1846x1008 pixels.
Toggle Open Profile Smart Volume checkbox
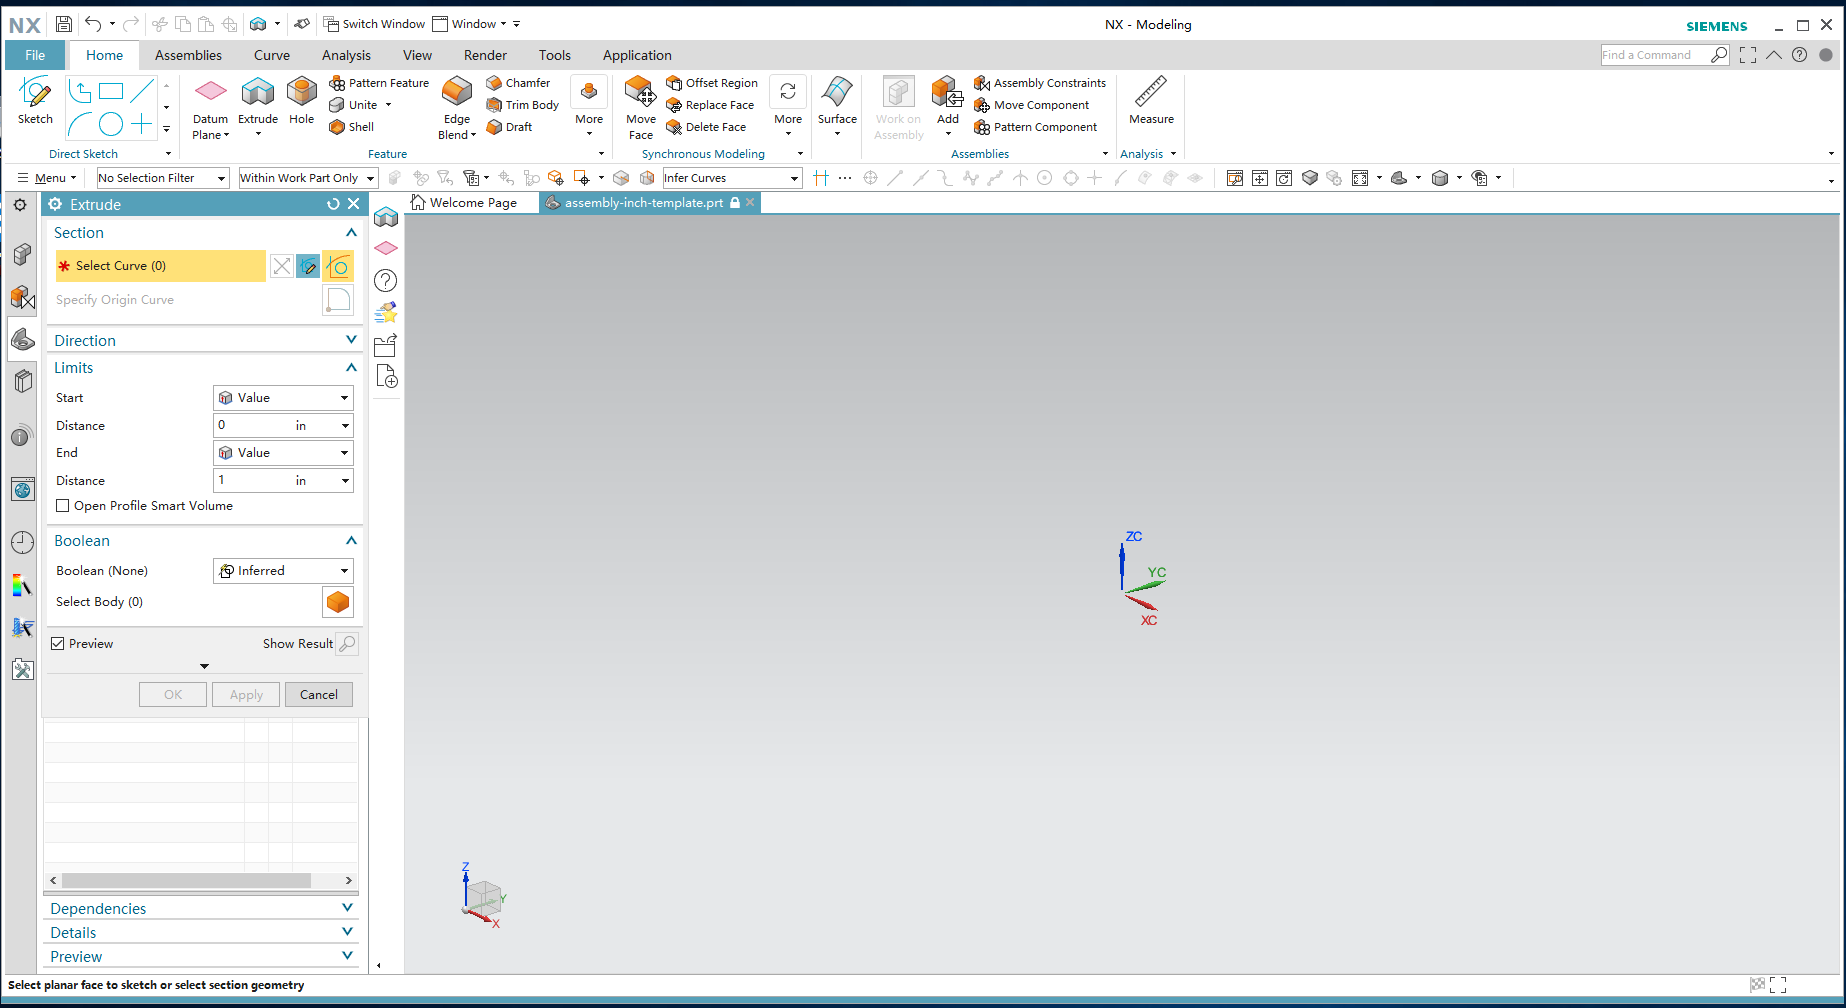tap(63, 506)
